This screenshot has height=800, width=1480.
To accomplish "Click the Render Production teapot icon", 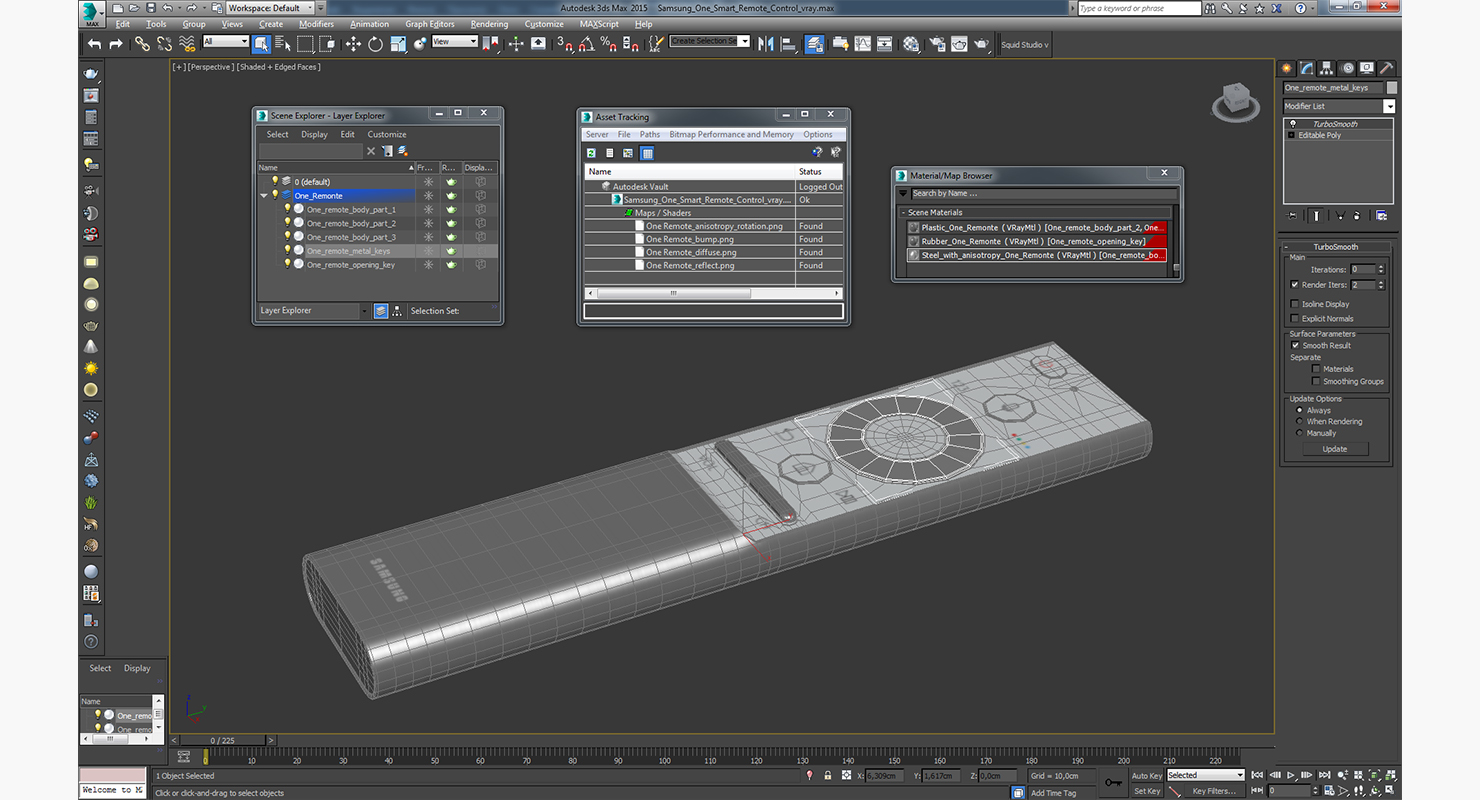I will tap(981, 44).
